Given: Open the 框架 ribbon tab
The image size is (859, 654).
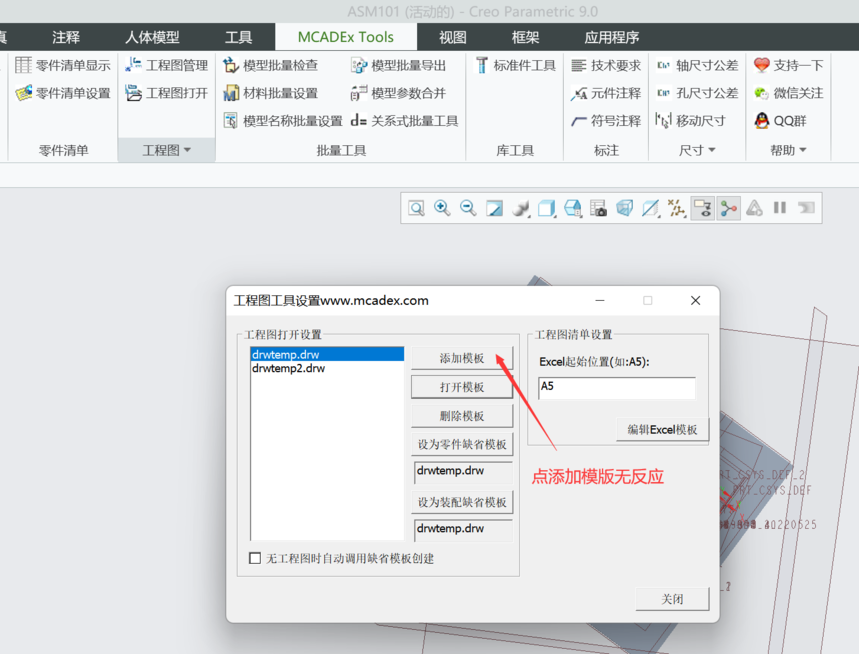Looking at the screenshot, I should point(525,37).
